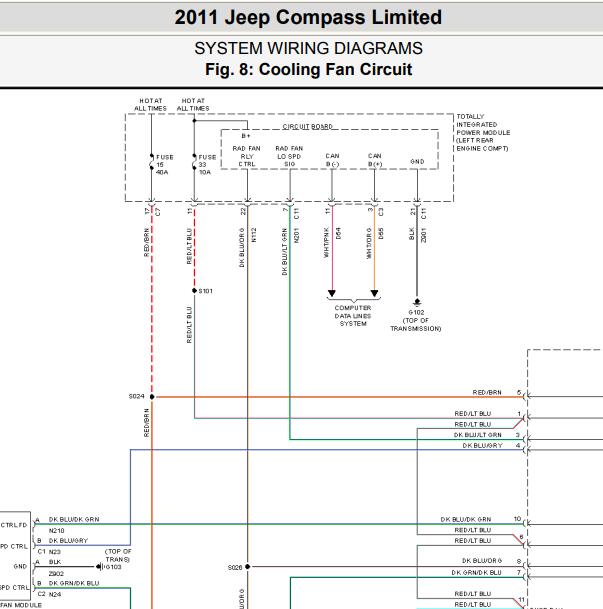This screenshot has width=603, height=609.
Task: Select the "CAN B(-)" label
Action: (332, 160)
